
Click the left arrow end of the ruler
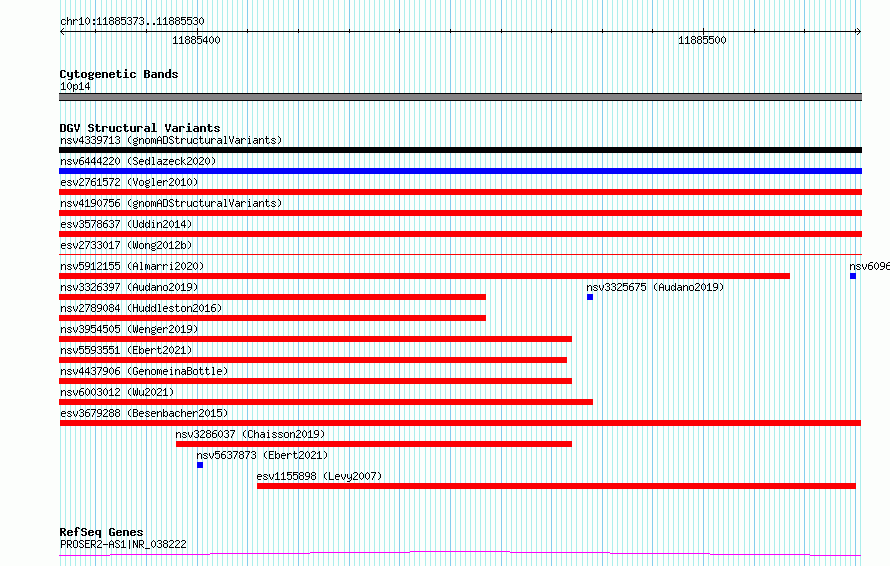62,32
